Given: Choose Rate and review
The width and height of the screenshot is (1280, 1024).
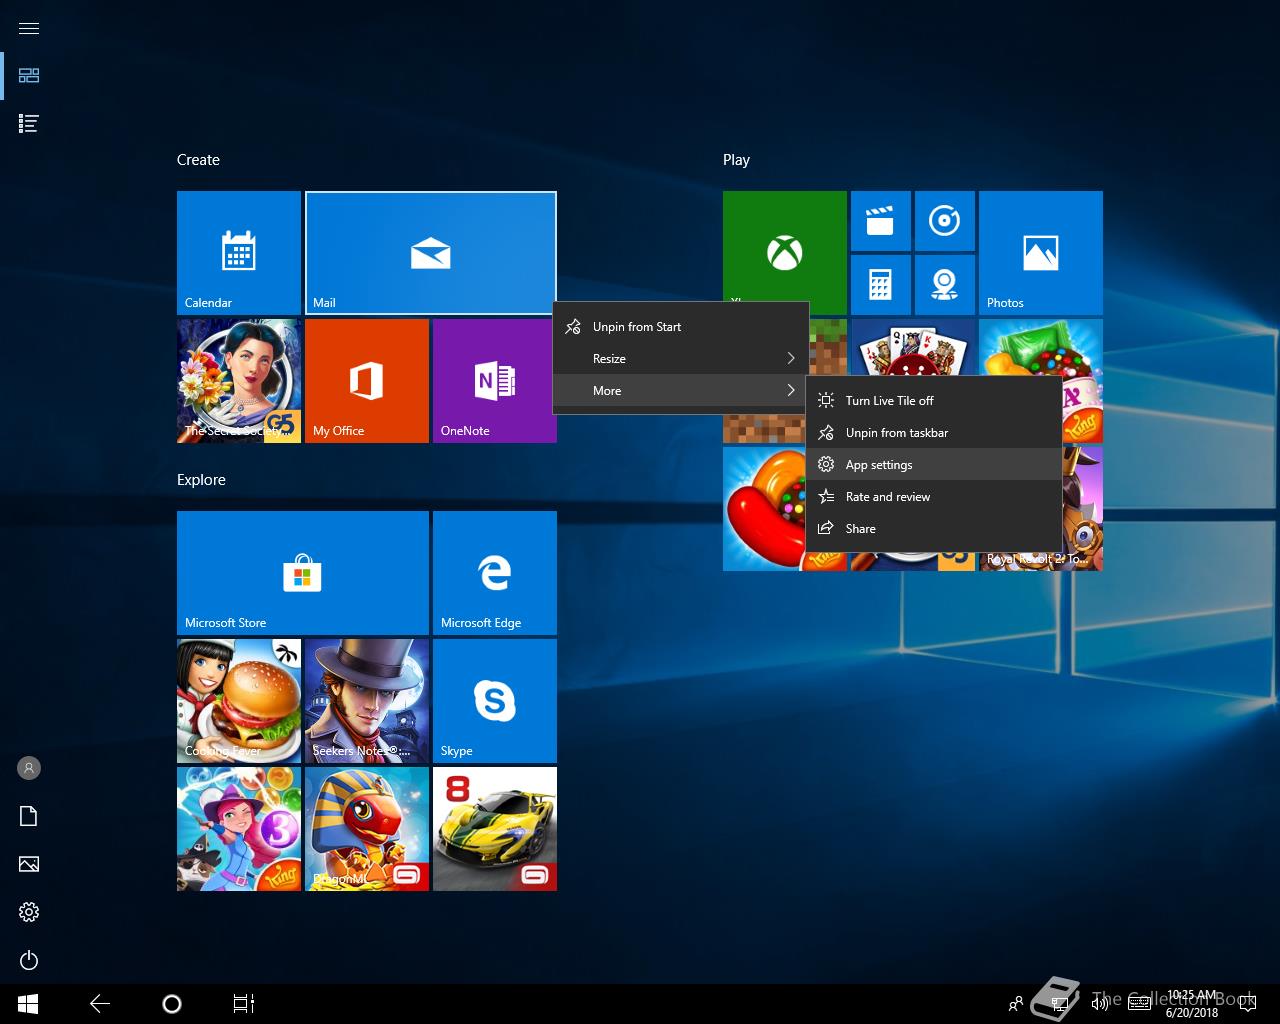Looking at the screenshot, I should click(x=934, y=497).
